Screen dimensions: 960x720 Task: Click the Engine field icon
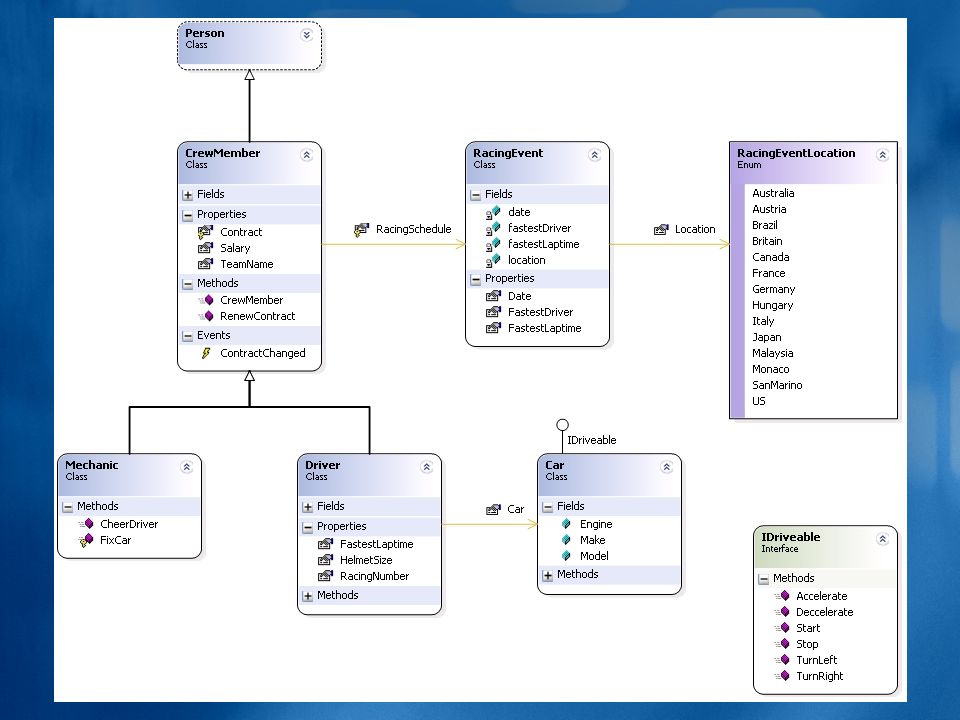(566, 524)
